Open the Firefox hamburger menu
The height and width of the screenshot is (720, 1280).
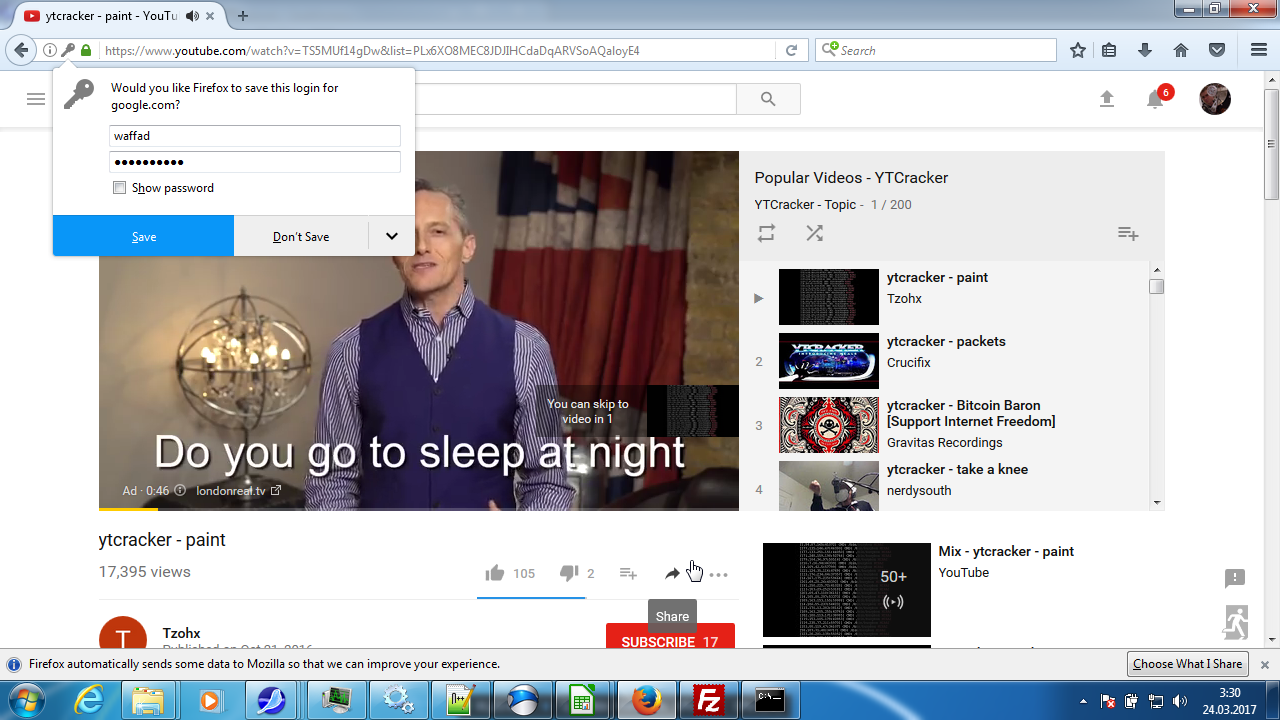(x=1259, y=50)
